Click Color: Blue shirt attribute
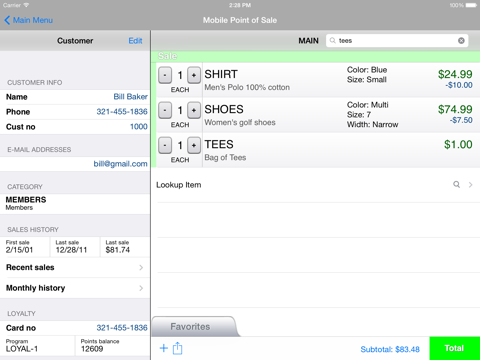Screen dimensions: 480x360 (x=367, y=70)
